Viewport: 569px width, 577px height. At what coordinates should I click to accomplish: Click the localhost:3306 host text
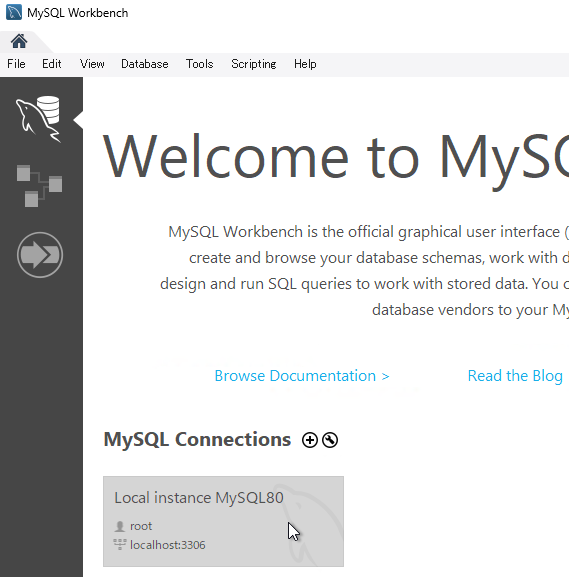click(x=167, y=545)
